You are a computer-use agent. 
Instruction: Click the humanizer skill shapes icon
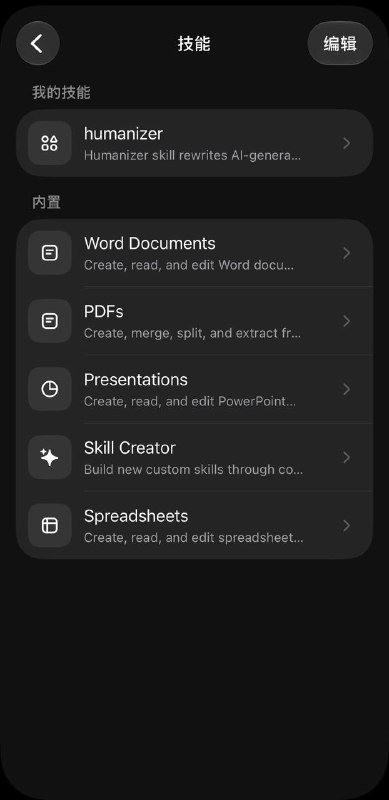[x=50, y=143]
